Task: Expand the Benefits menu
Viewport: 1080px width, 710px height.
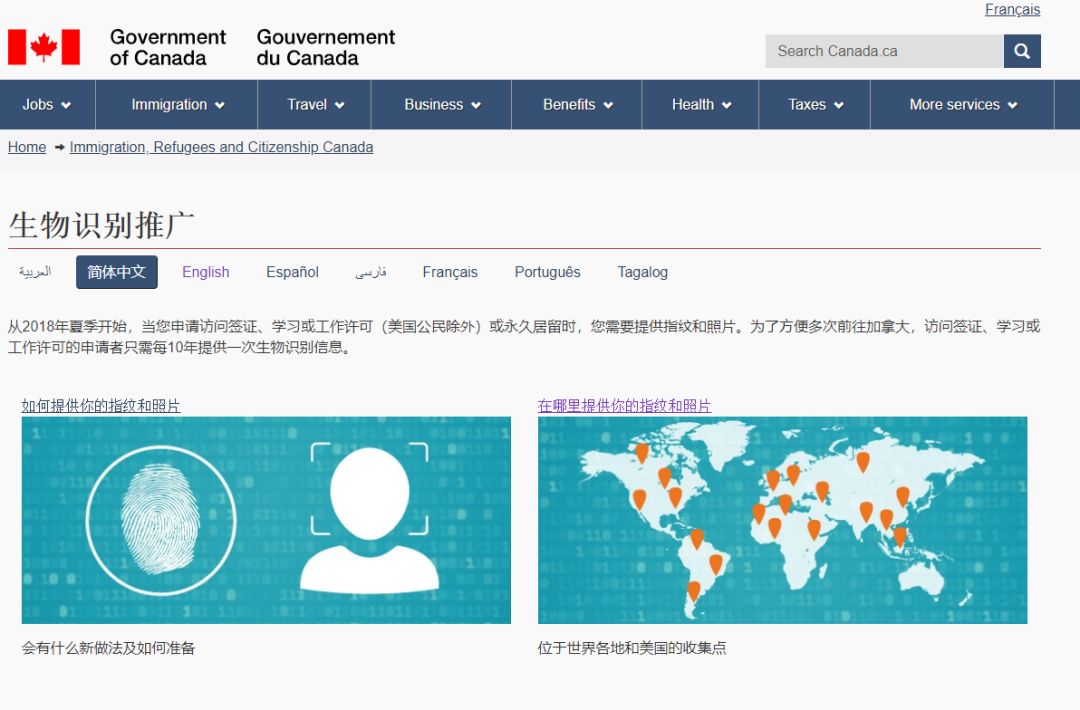Action: [x=577, y=105]
